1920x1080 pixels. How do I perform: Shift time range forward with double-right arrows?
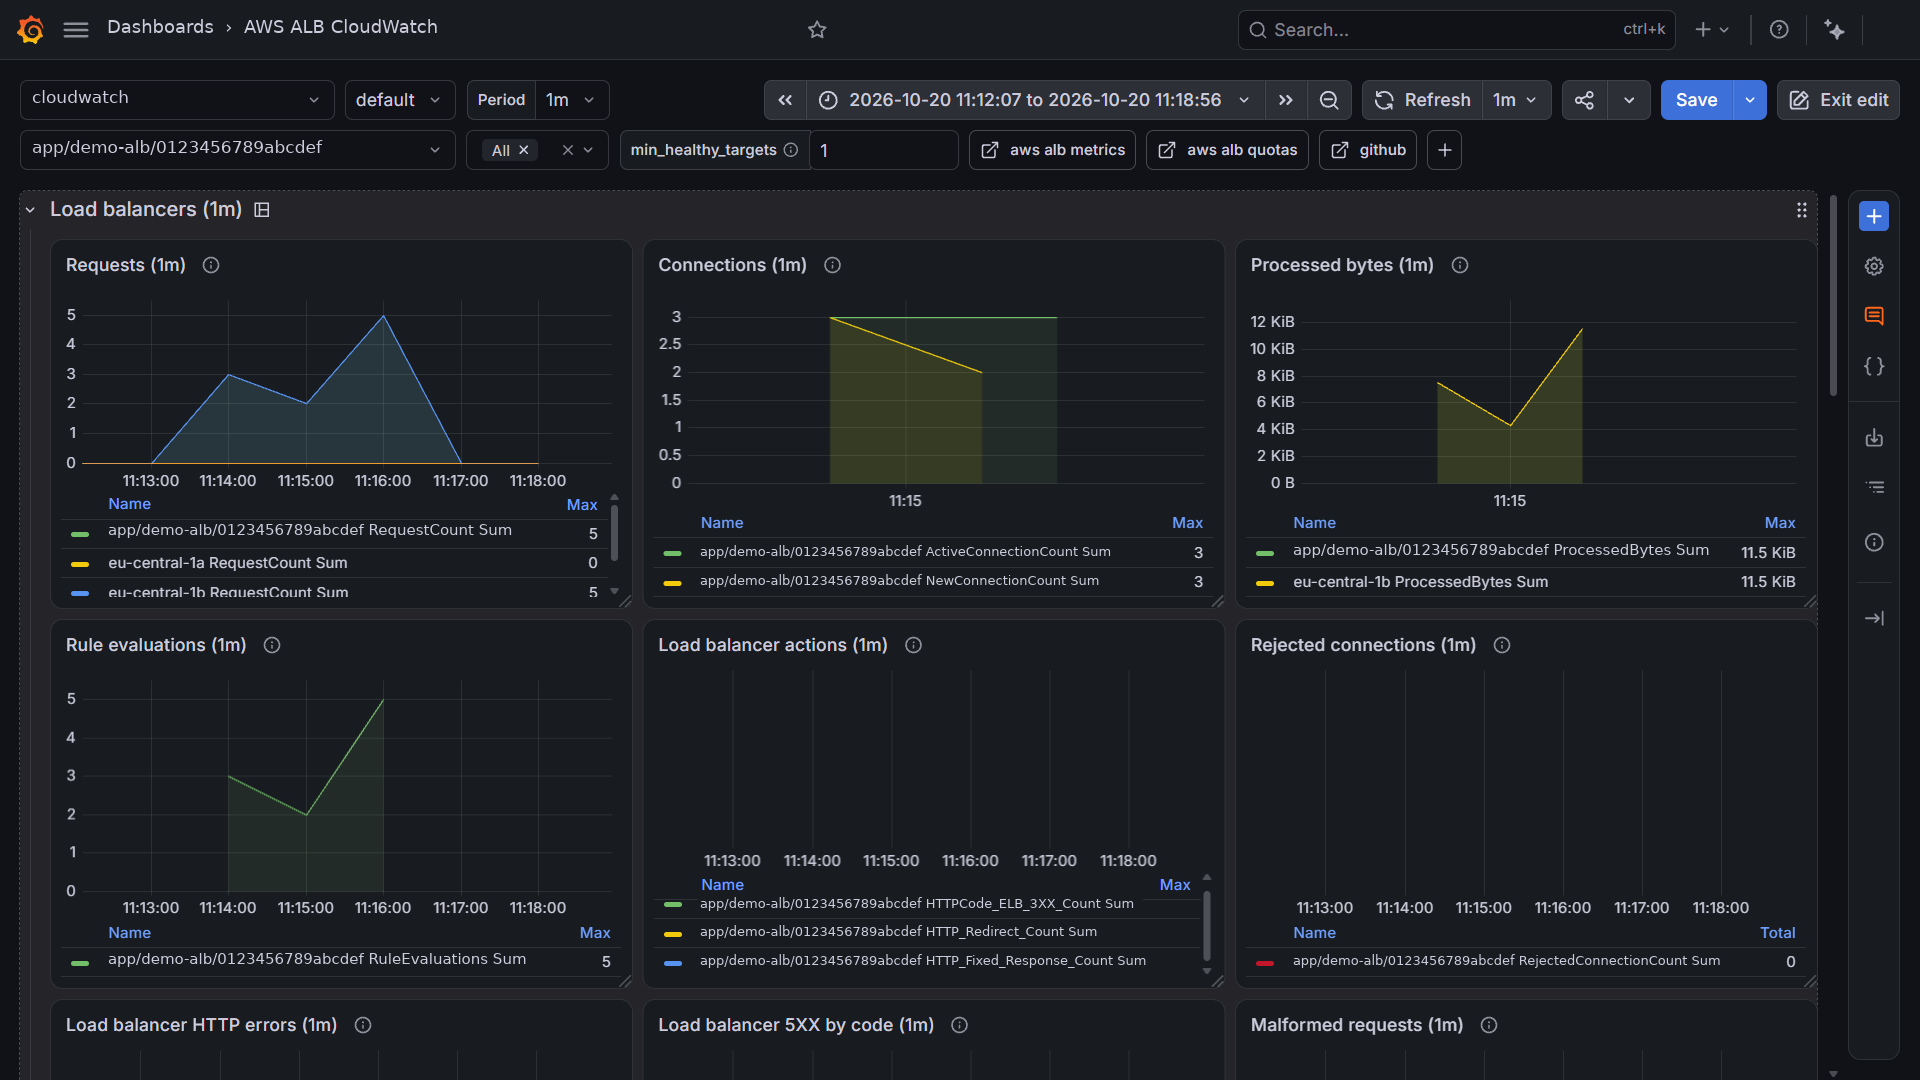(1286, 100)
